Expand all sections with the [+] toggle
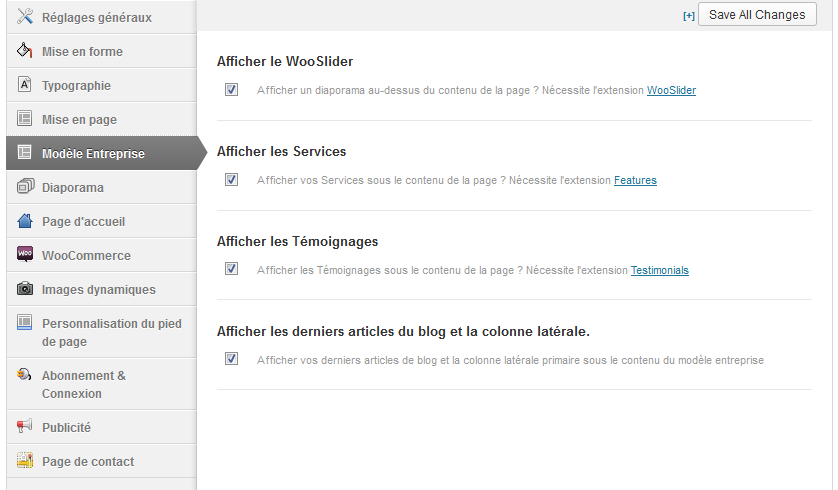The image size is (838, 490). (x=688, y=16)
